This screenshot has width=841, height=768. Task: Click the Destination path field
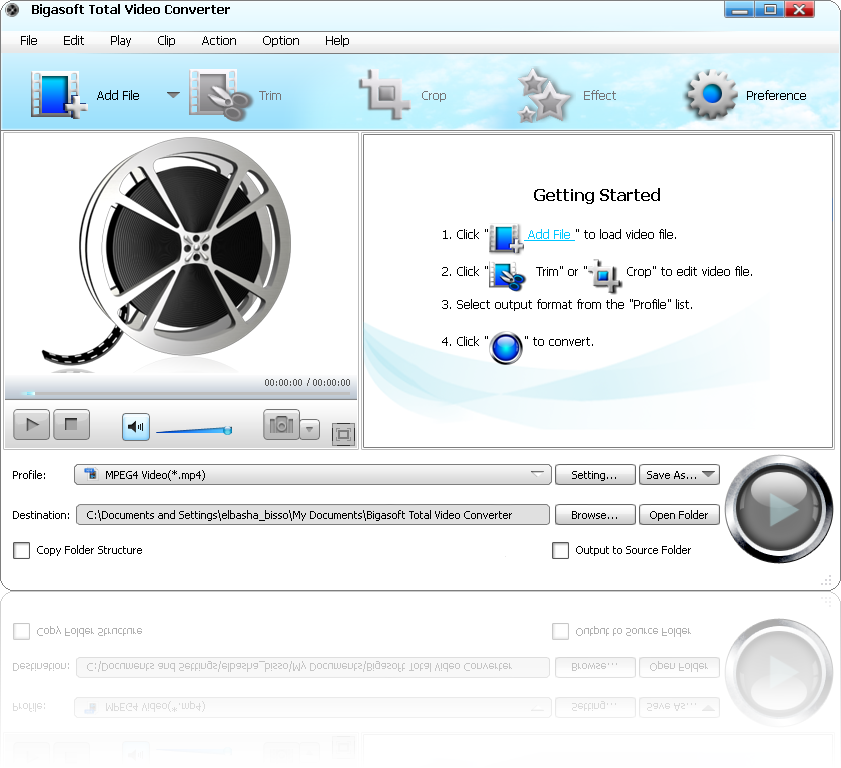click(x=312, y=515)
